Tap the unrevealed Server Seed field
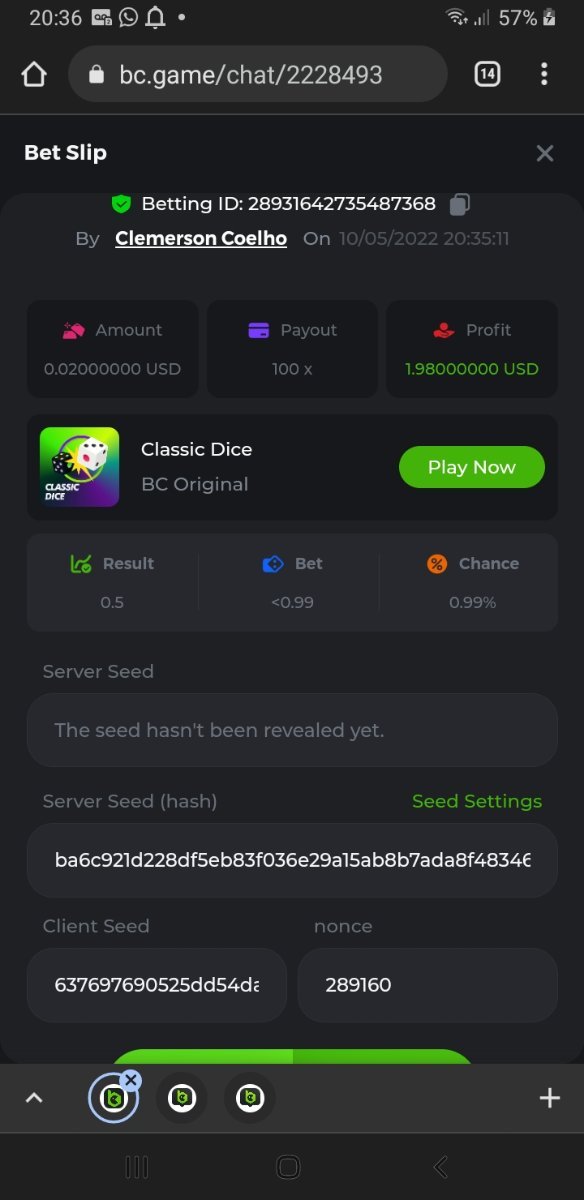Viewport: 584px width, 1200px height. tap(292, 730)
